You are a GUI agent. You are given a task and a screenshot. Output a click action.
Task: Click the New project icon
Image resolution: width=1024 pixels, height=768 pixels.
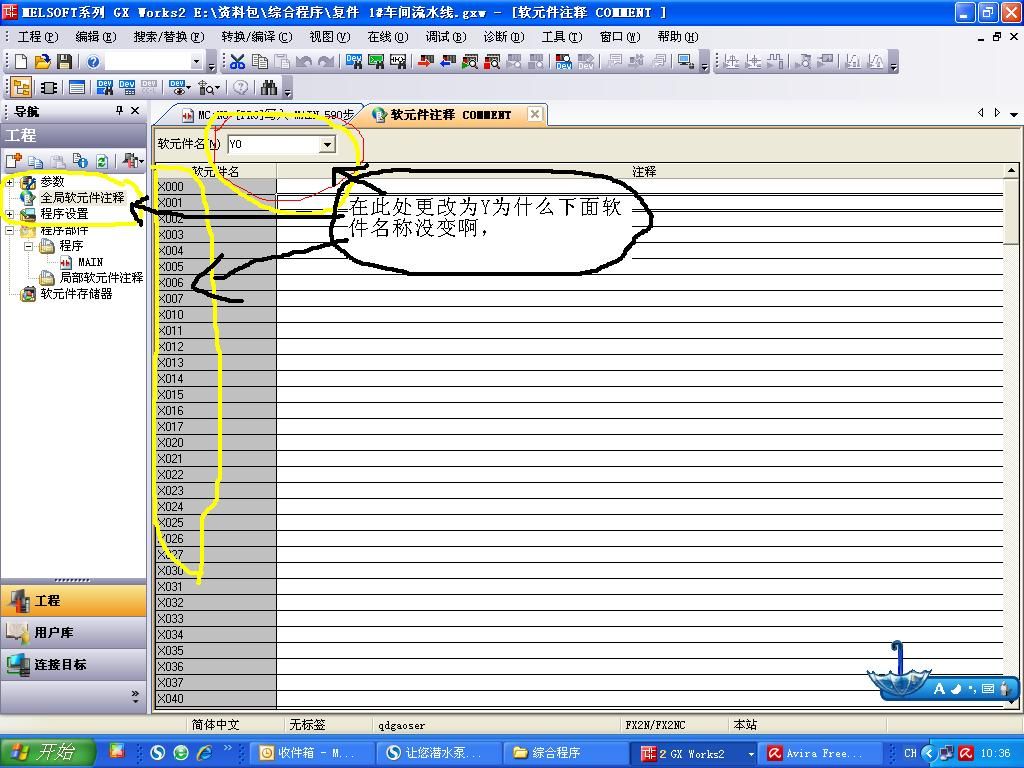coord(21,61)
